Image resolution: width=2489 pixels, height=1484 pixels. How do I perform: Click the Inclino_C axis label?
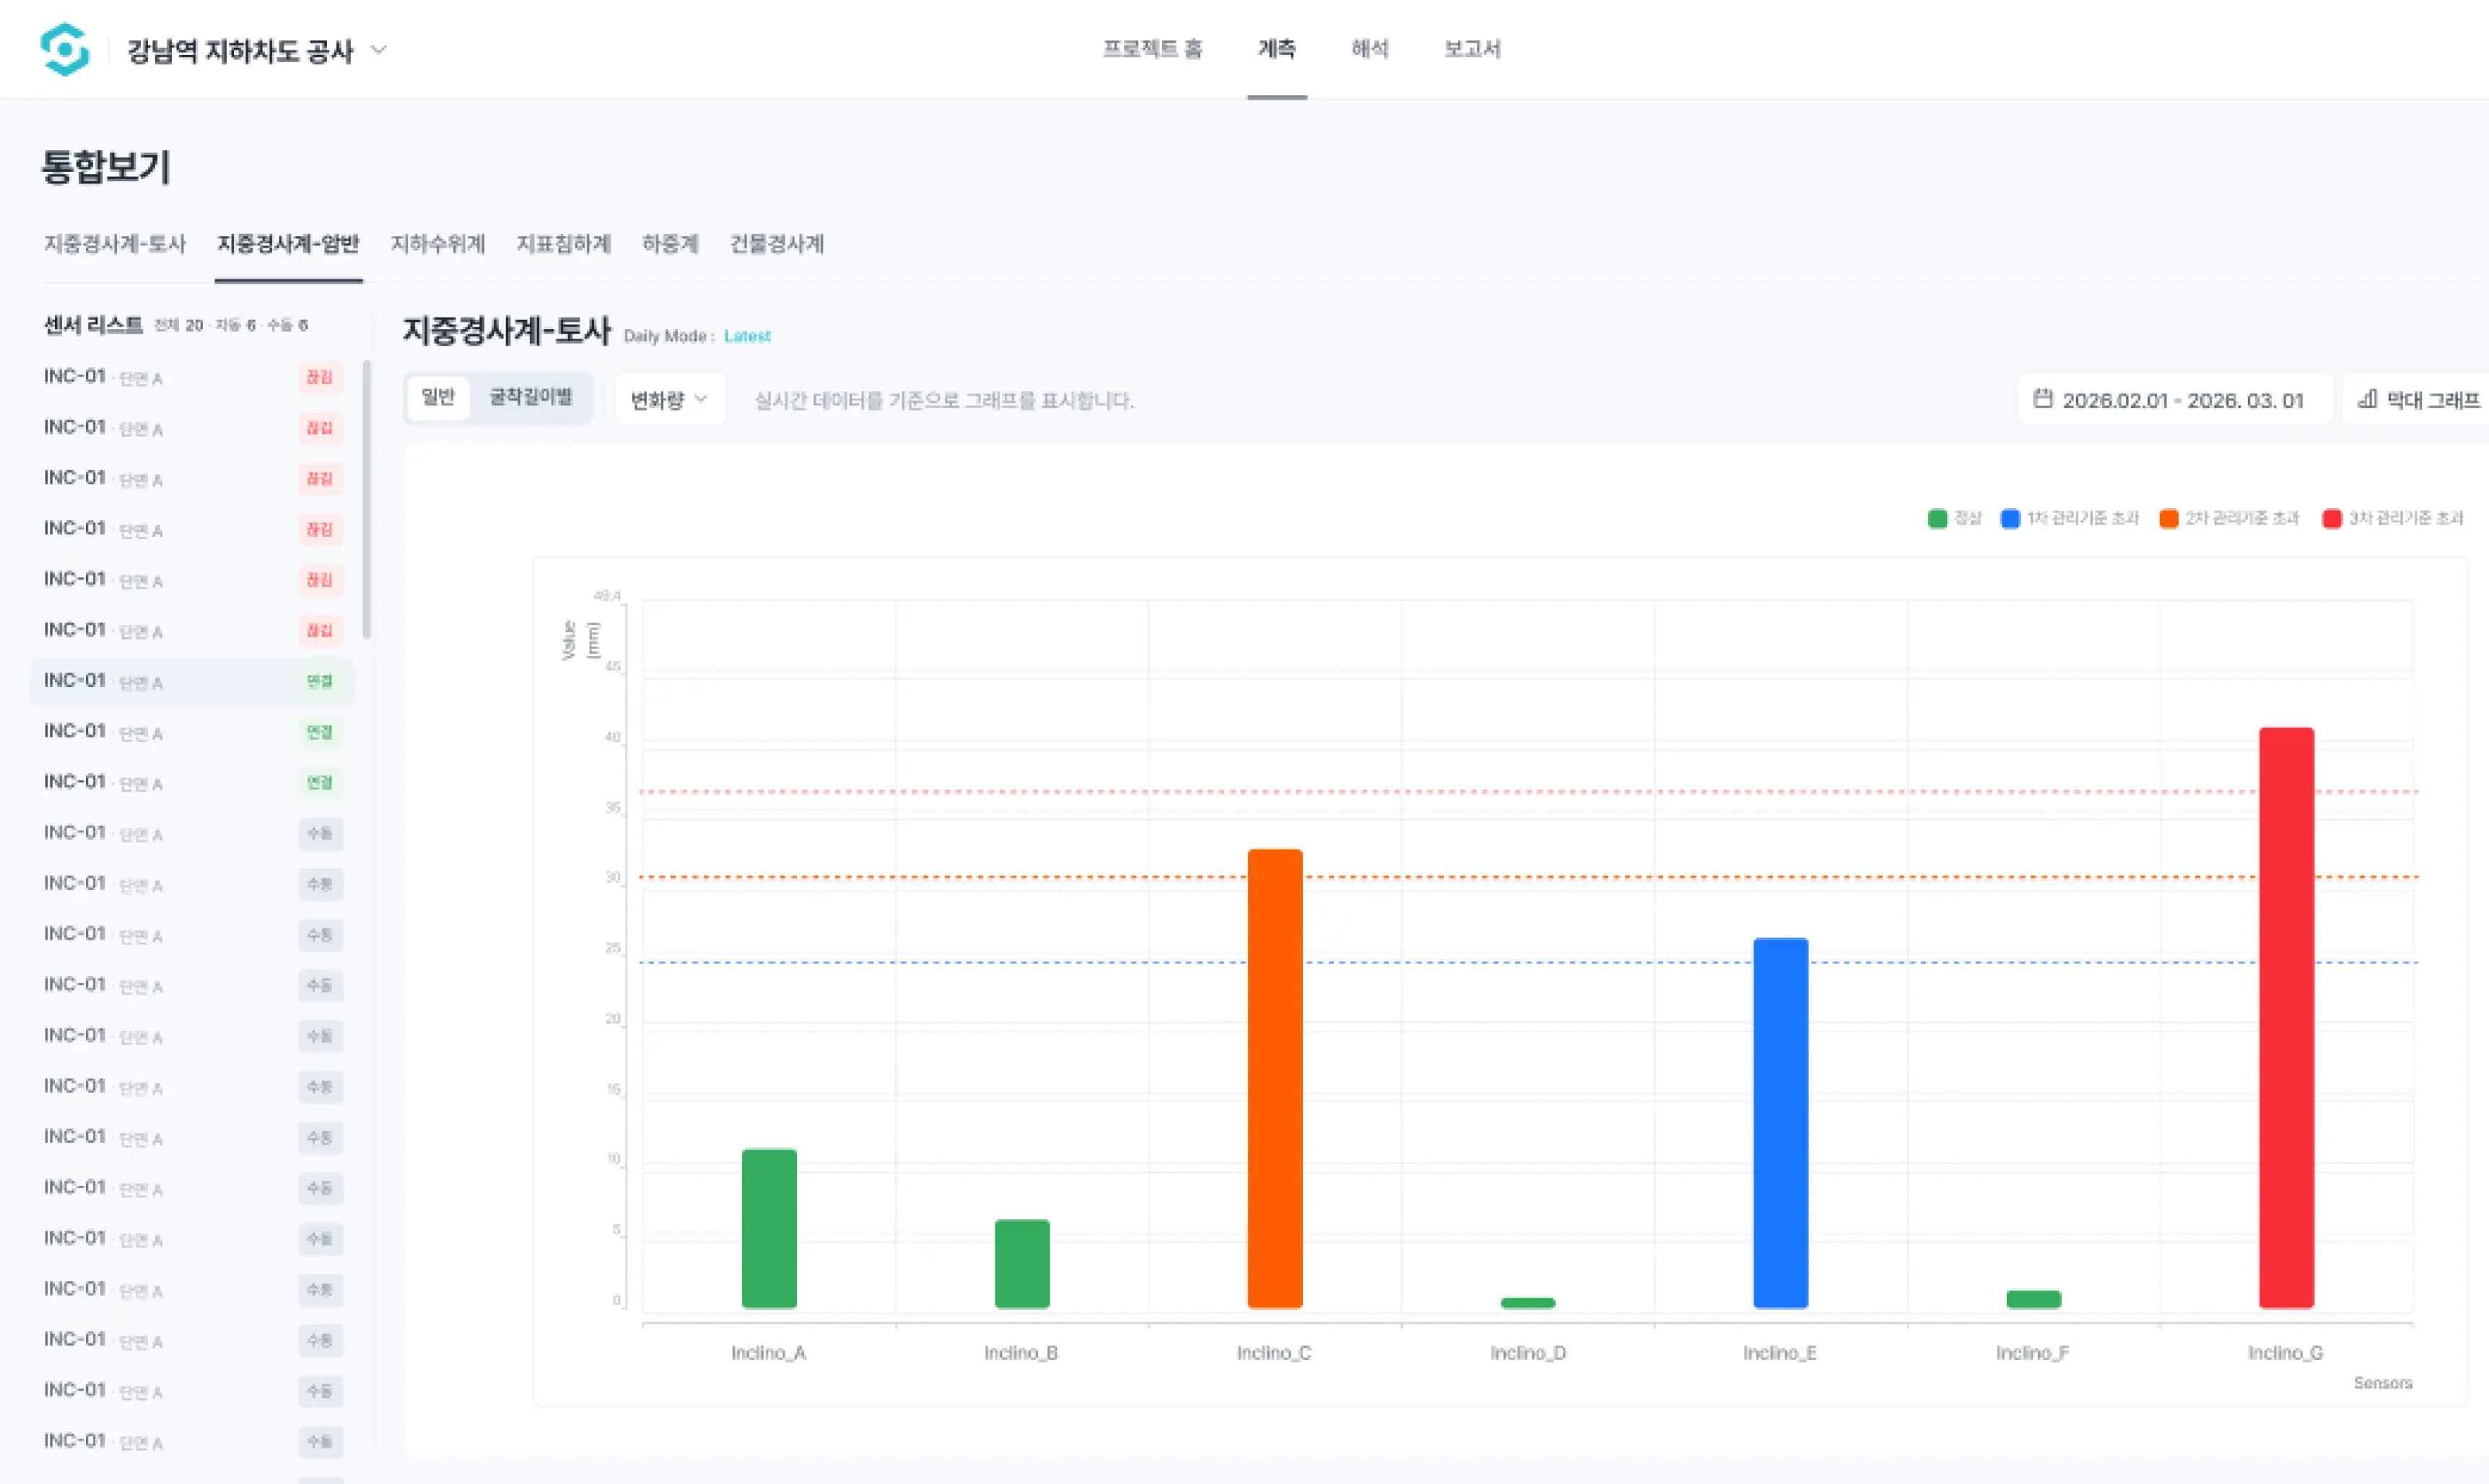point(1274,1353)
